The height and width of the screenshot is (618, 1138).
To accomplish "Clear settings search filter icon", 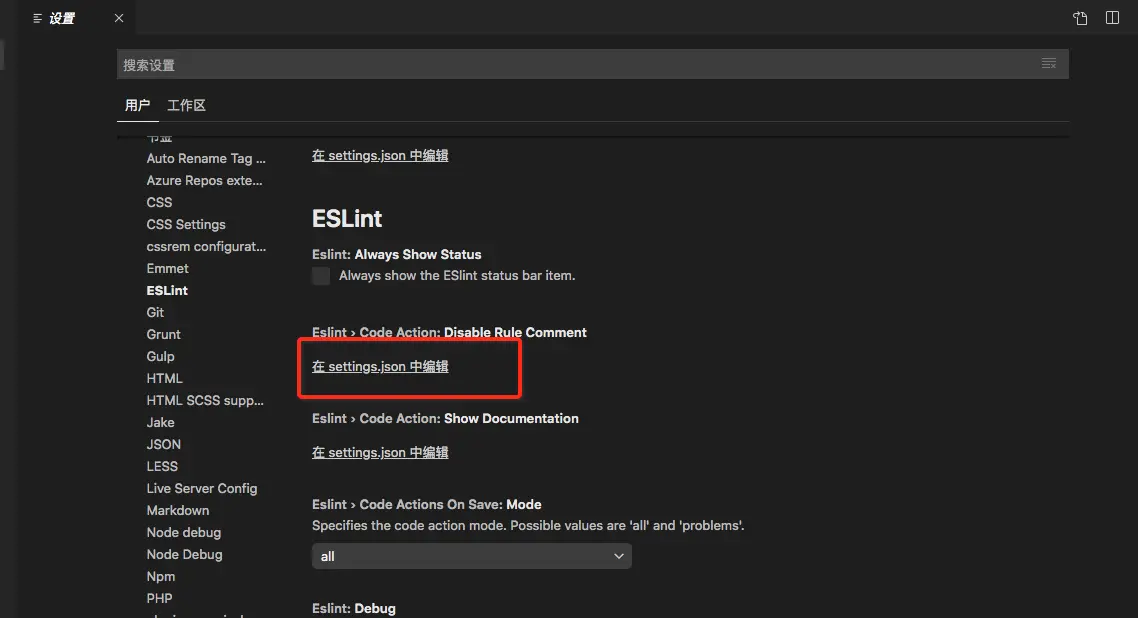I will click(x=1049, y=64).
